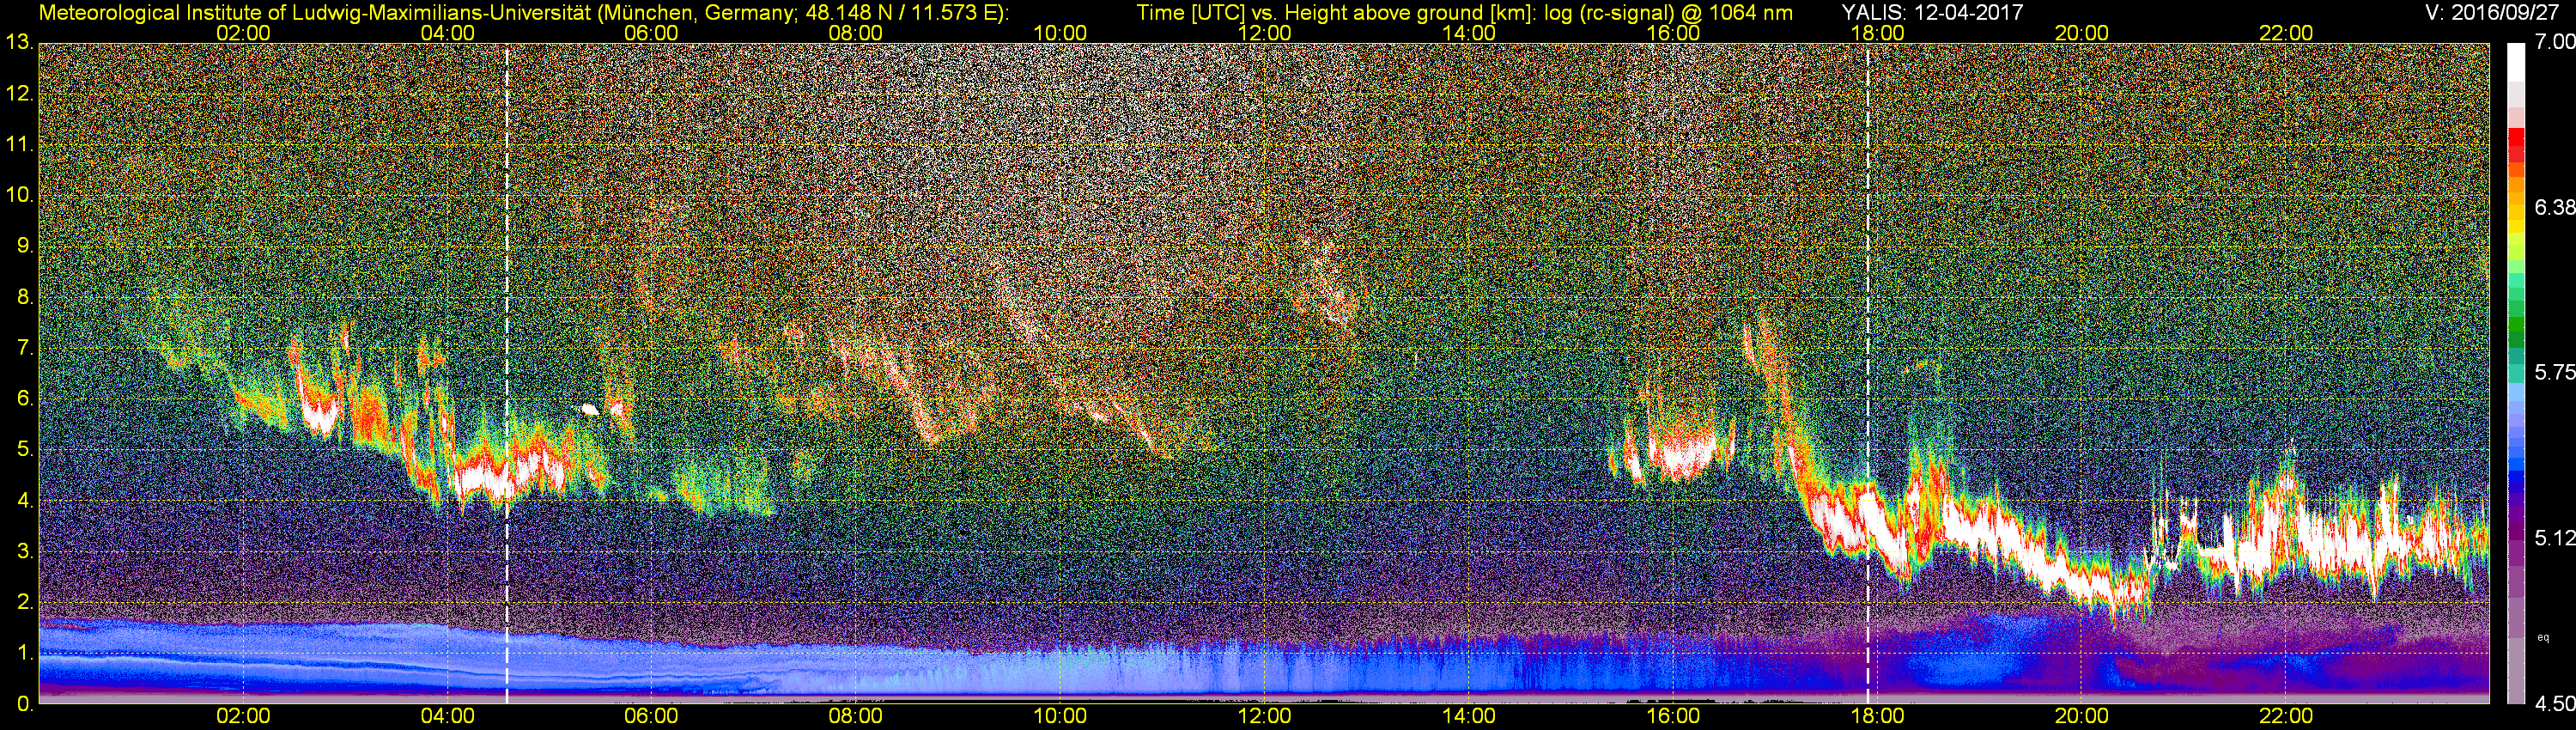2576x730 pixels.
Task: Click the 02:00 label on the bottom time axis
Action: pos(243,717)
